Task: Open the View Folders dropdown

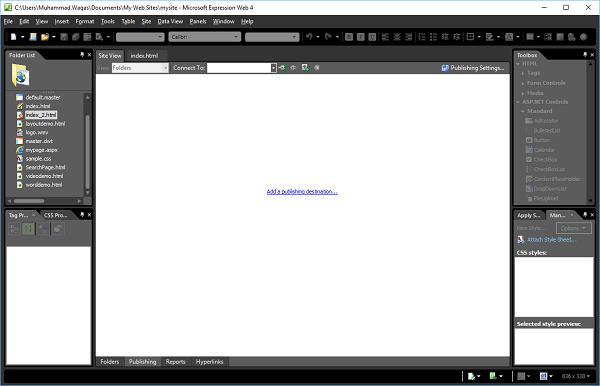Action: click(x=165, y=68)
